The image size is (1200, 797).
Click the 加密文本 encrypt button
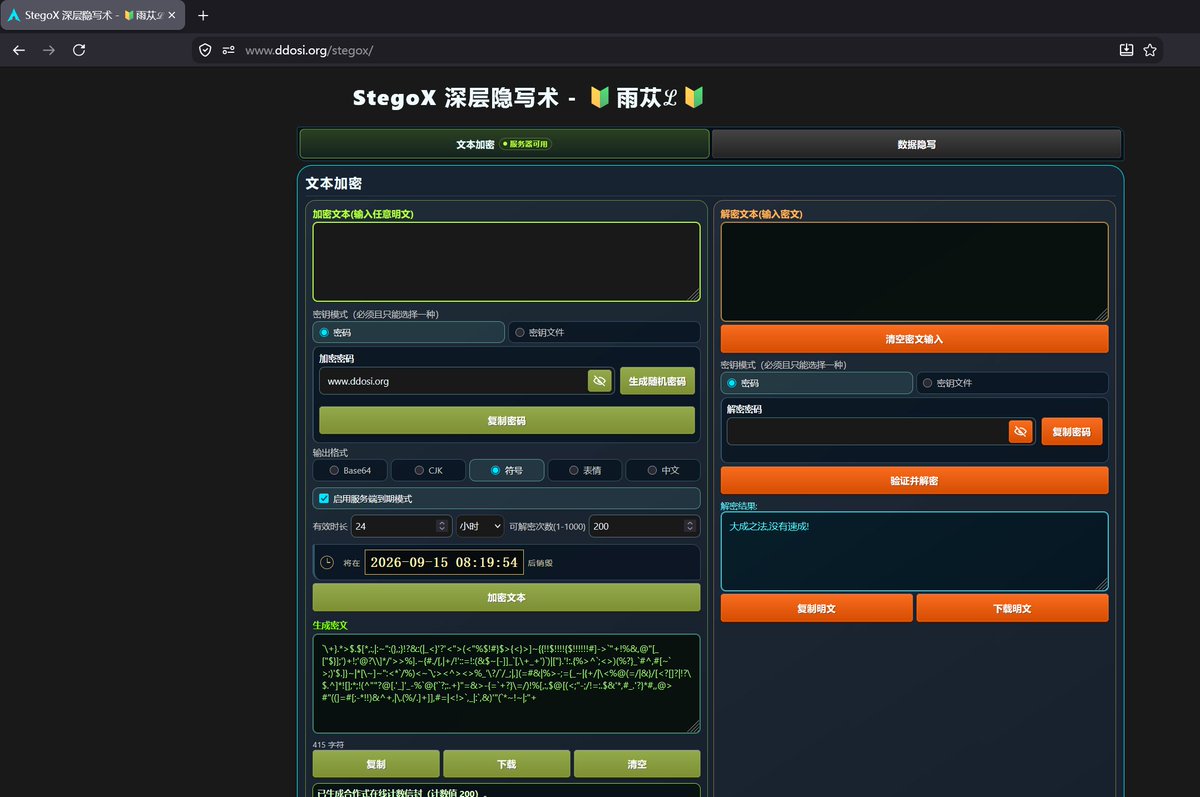pyautogui.click(x=506, y=598)
